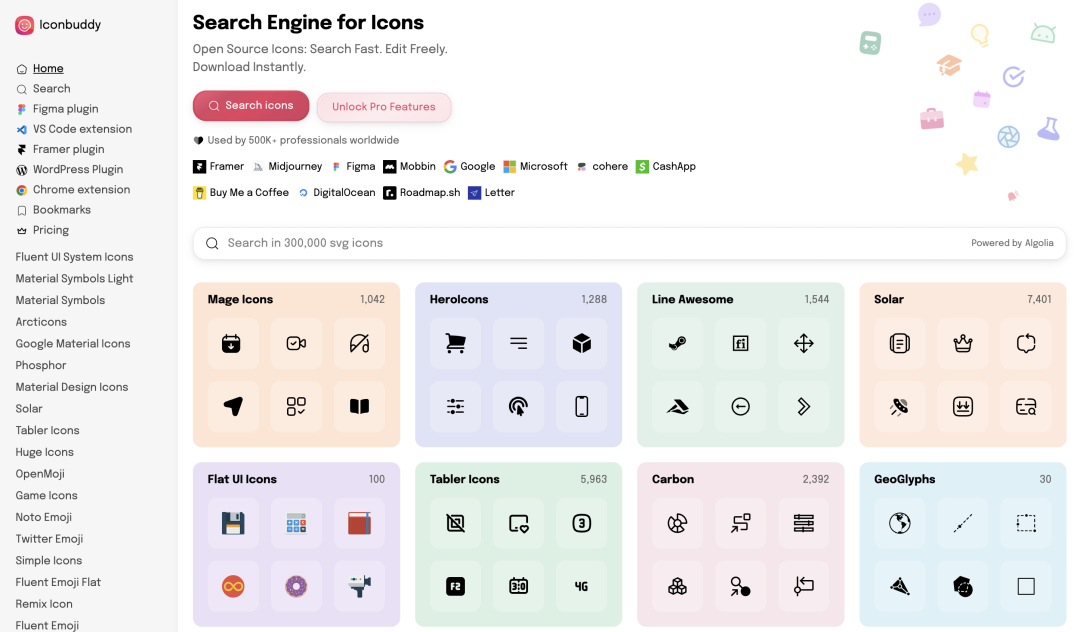Click the Steam icon in Line Awesome
The height and width of the screenshot is (632, 1080).
click(678, 343)
